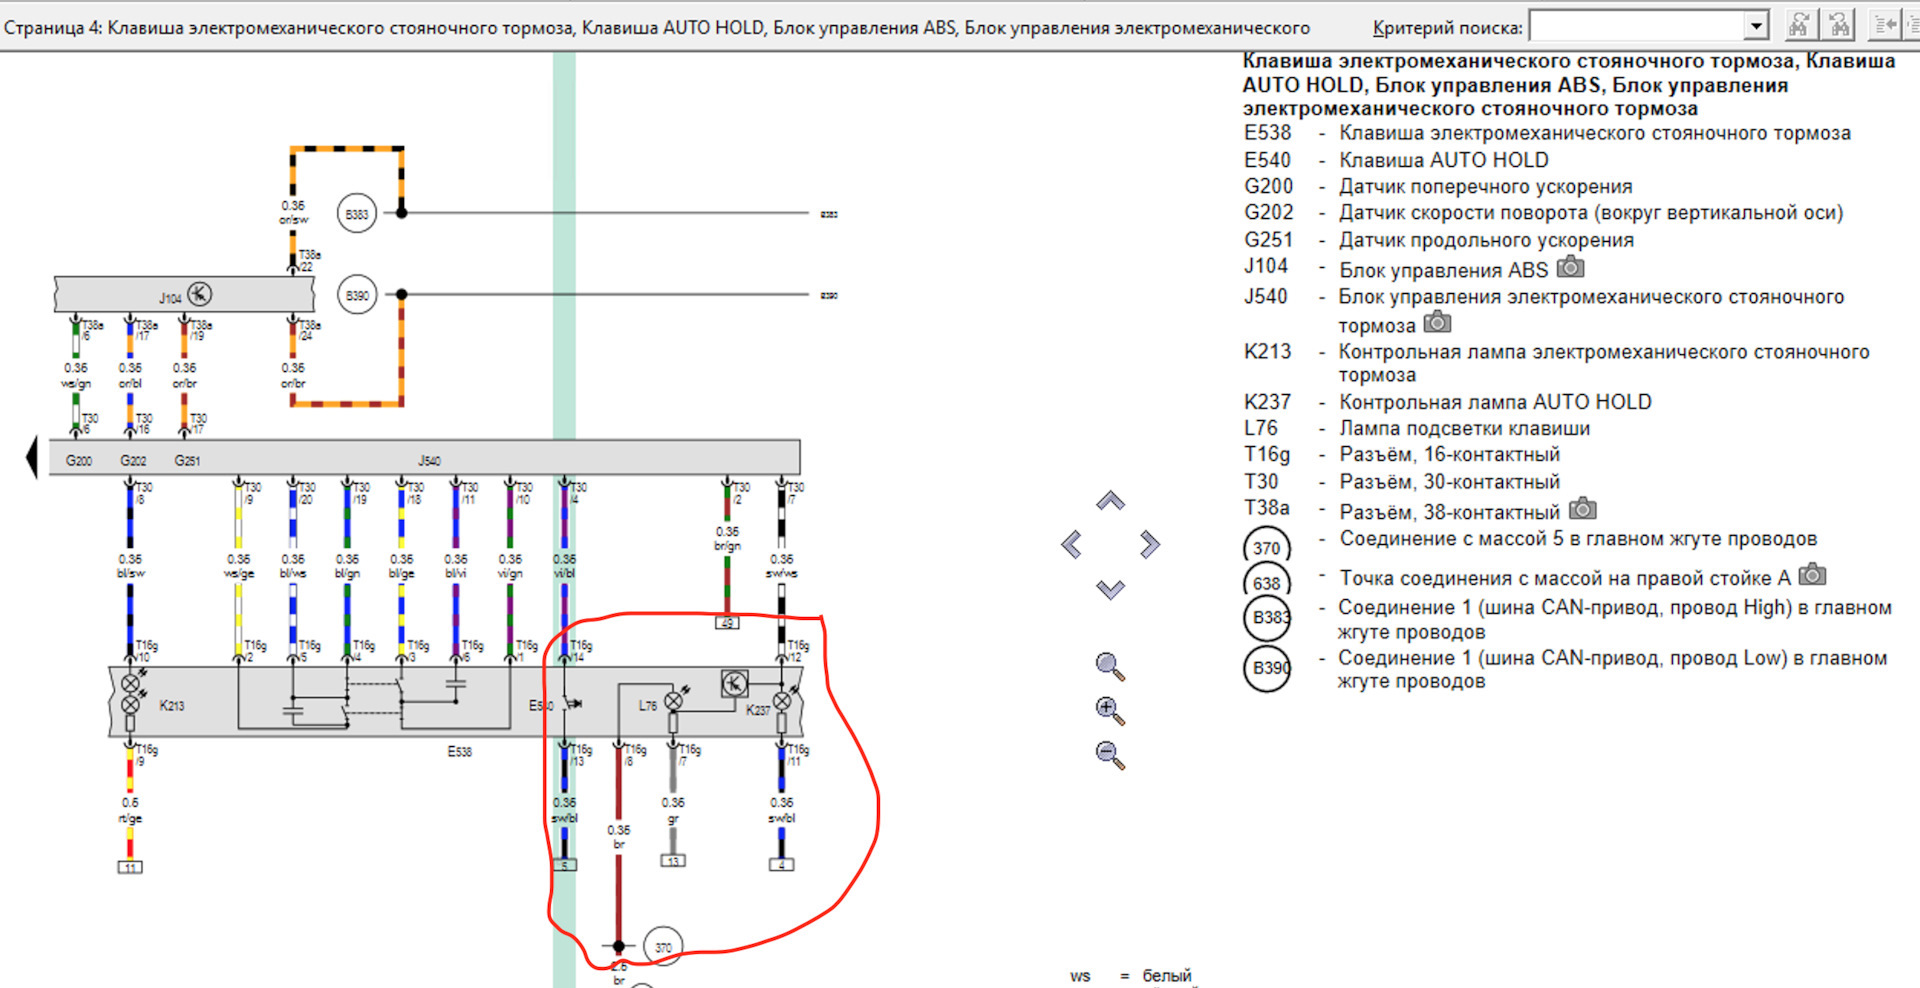1920x988 pixels.
Task: Click the find previous binoculars icon
Action: coord(1838,25)
